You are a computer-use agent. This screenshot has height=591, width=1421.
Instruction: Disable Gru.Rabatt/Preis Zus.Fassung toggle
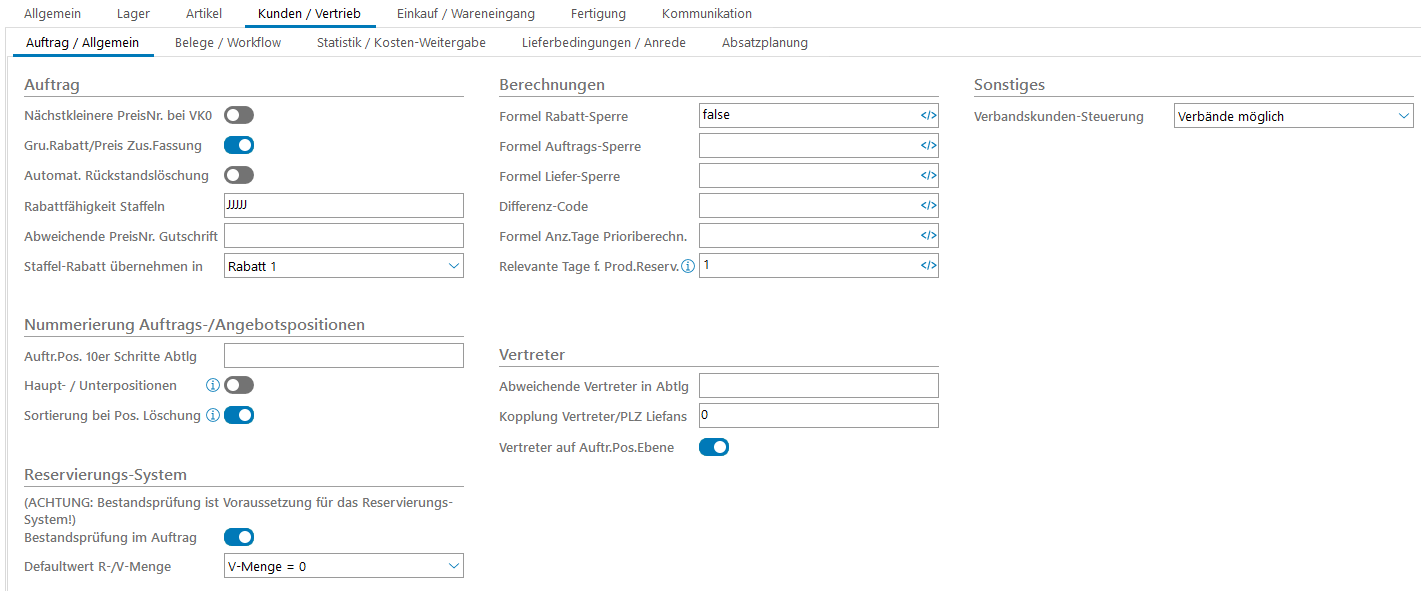pyautogui.click(x=239, y=145)
